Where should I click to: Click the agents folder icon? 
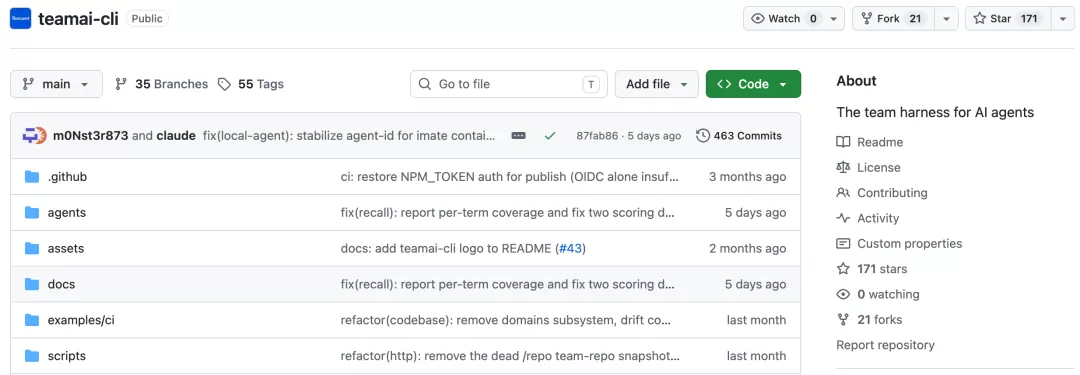32,212
